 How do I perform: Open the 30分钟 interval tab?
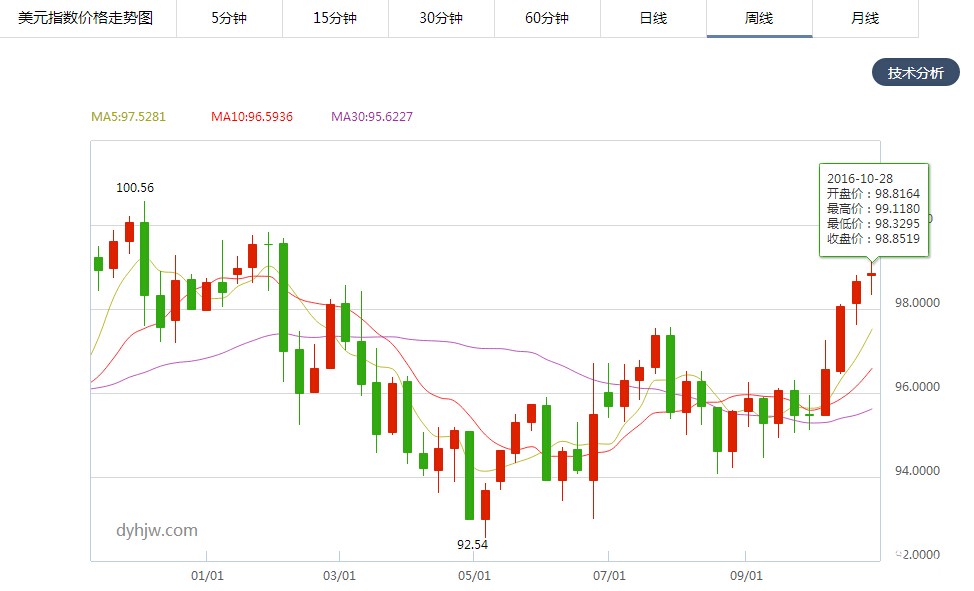click(x=441, y=18)
